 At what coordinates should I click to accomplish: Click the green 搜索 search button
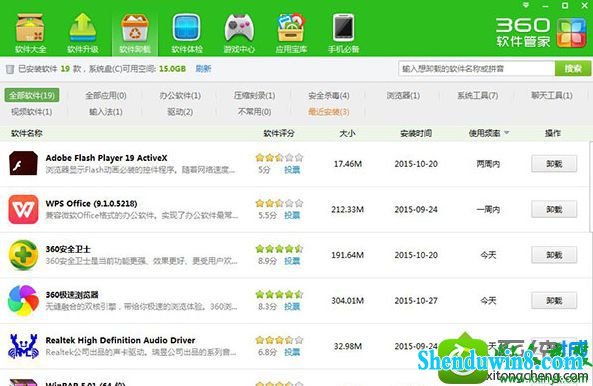coord(573,68)
